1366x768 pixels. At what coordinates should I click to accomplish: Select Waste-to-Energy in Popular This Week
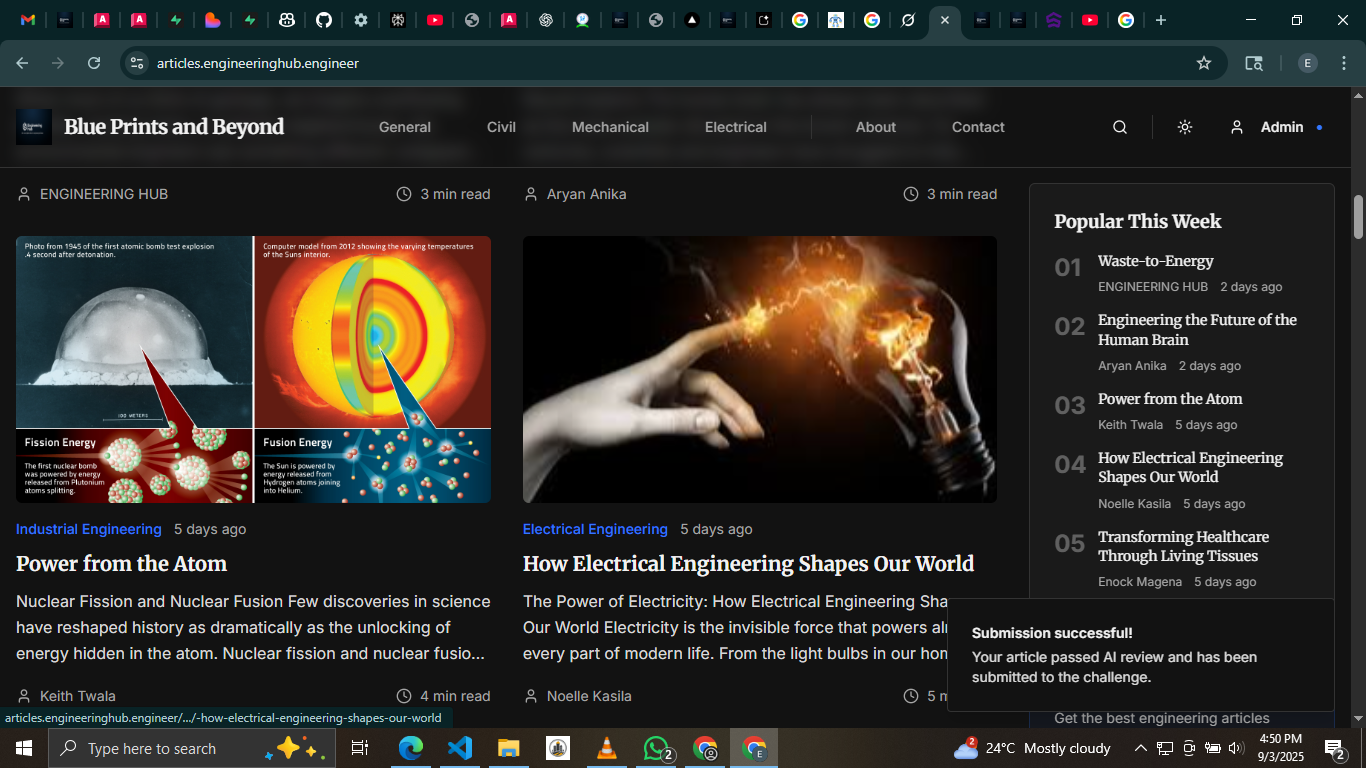[1155, 261]
